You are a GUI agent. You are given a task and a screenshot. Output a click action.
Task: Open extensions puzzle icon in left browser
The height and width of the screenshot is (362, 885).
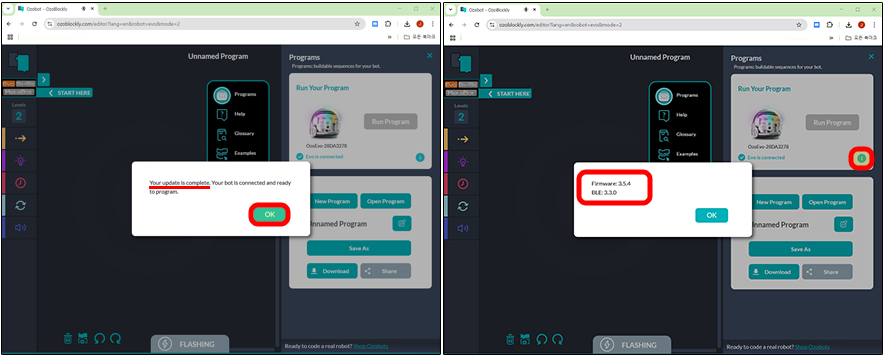click(x=388, y=24)
